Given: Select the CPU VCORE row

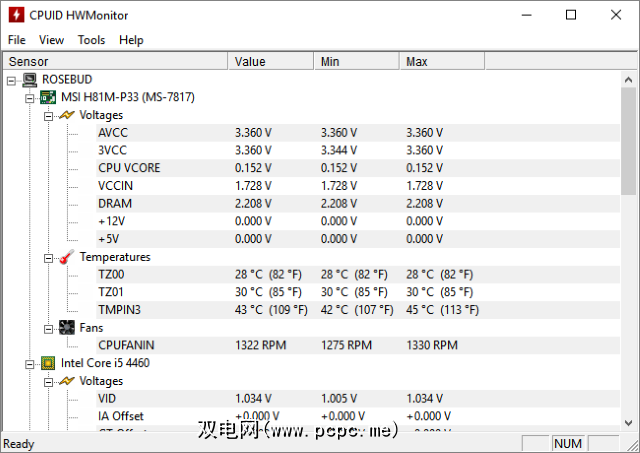Looking at the screenshot, I should pos(358,168).
